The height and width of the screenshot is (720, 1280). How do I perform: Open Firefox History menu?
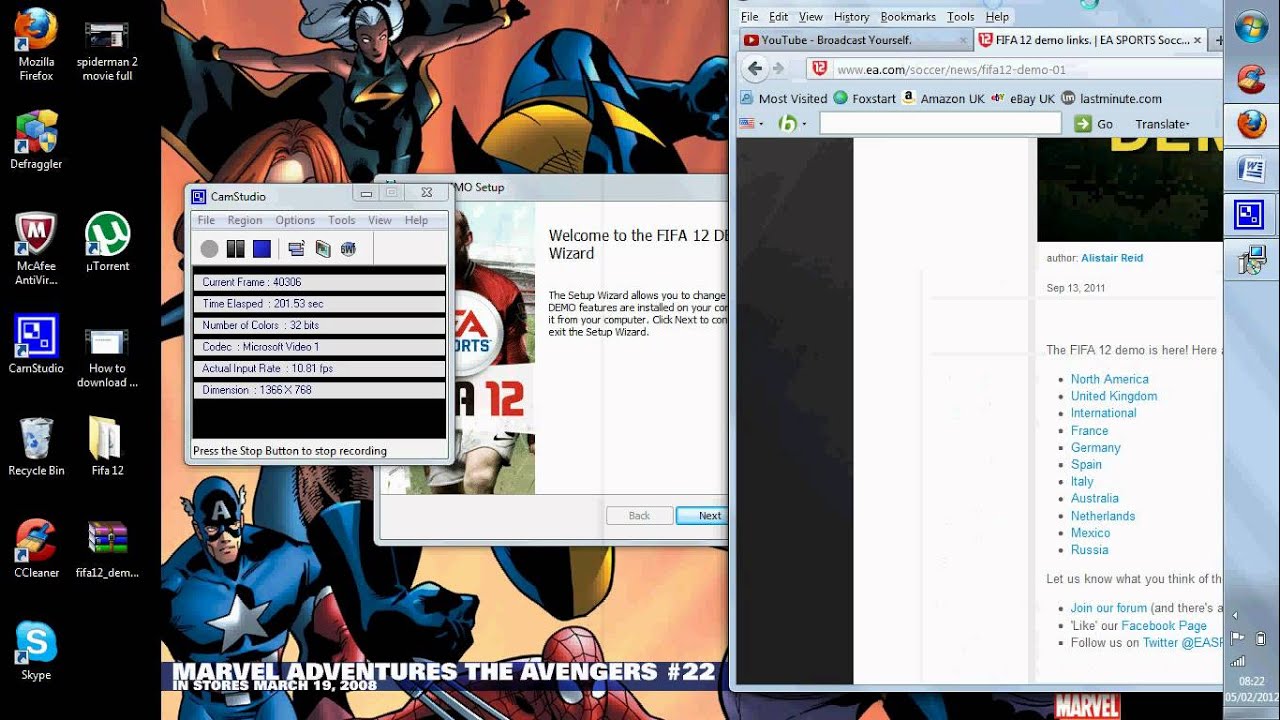tap(851, 17)
